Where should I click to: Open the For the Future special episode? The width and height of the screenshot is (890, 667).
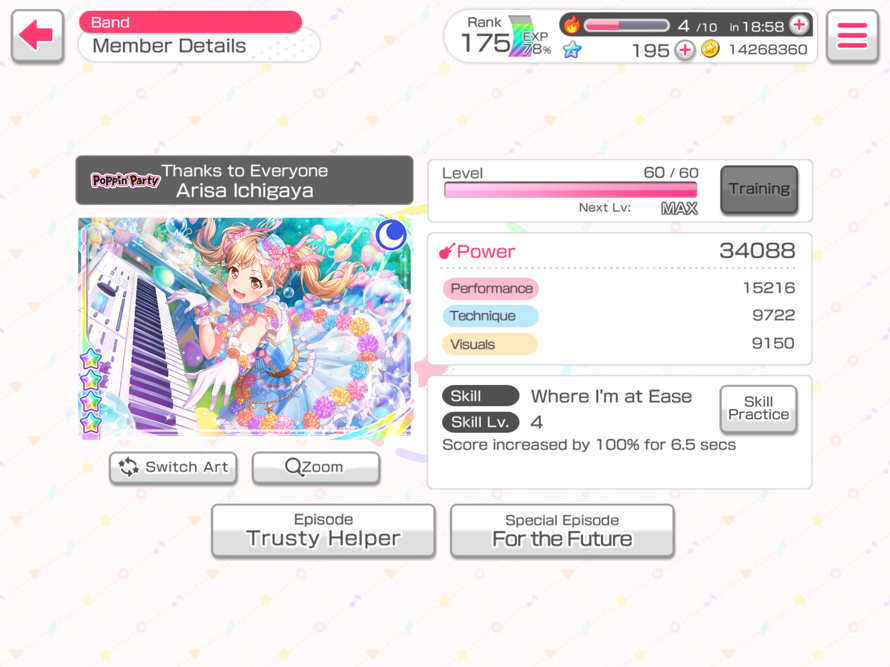click(x=562, y=531)
